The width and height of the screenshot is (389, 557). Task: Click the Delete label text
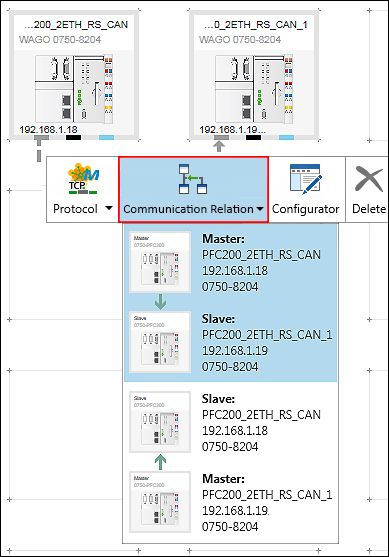369,209
